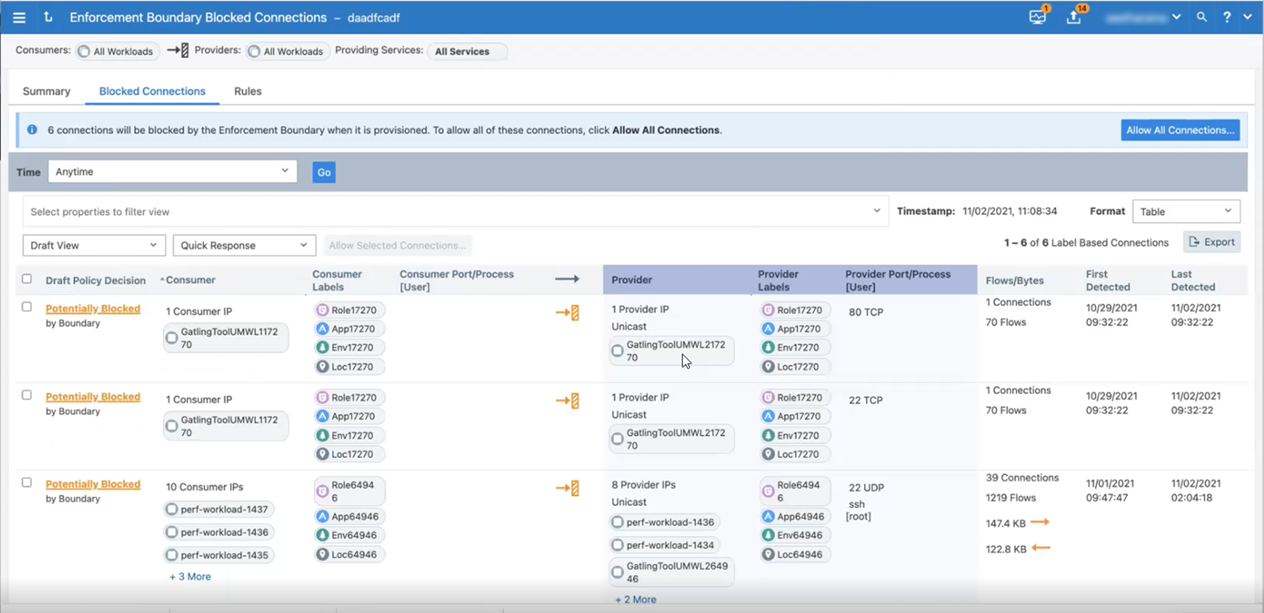Click the Role17270 label in first row consumer
The height and width of the screenshot is (613, 1264).
click(350, 310)
